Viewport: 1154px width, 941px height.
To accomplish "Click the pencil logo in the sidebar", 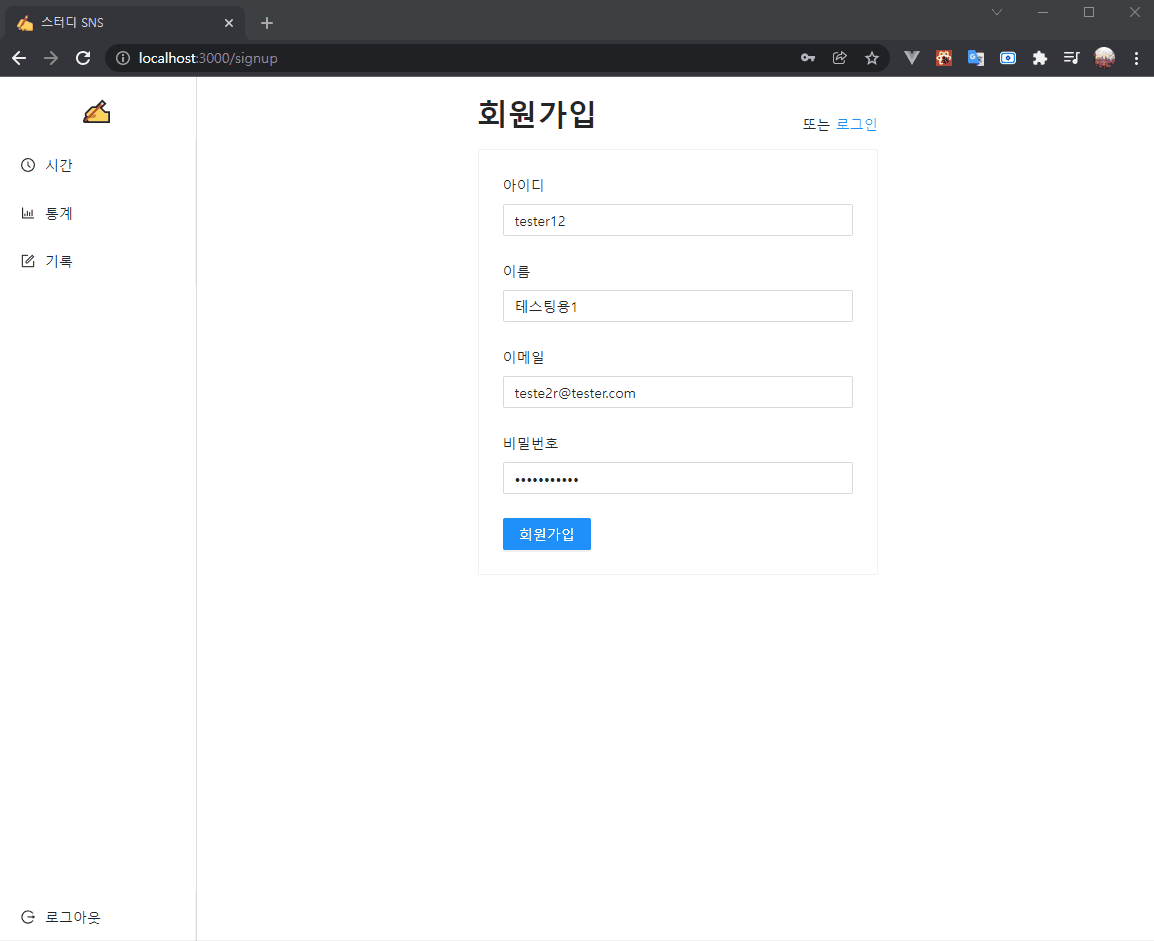I will tap(96, 112).
